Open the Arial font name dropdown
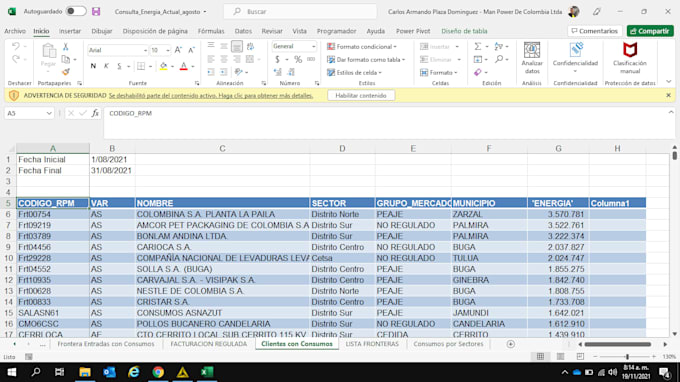The image size is (680, 382). (x=145, y=50)
